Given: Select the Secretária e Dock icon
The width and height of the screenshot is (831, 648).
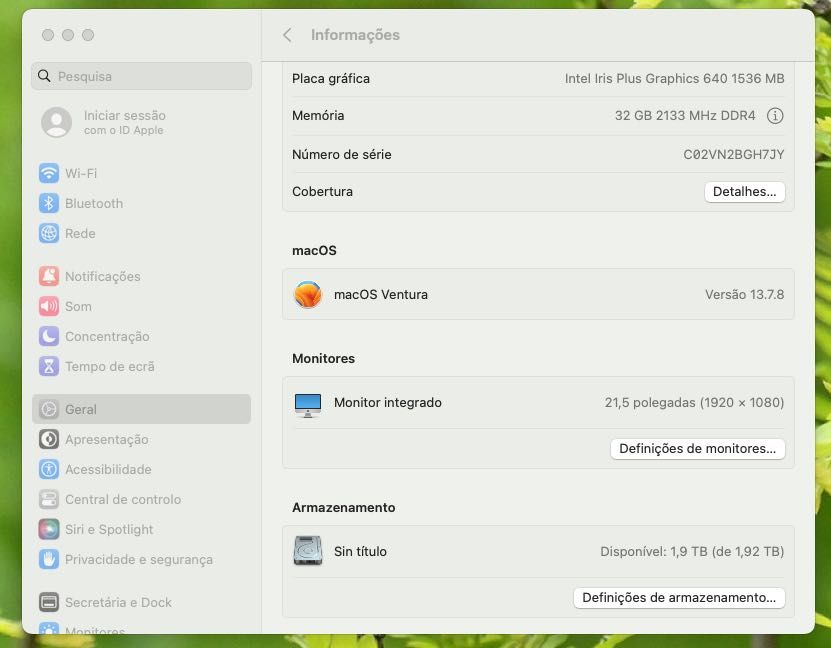Looking at the screenshot, I should [49, 602].
